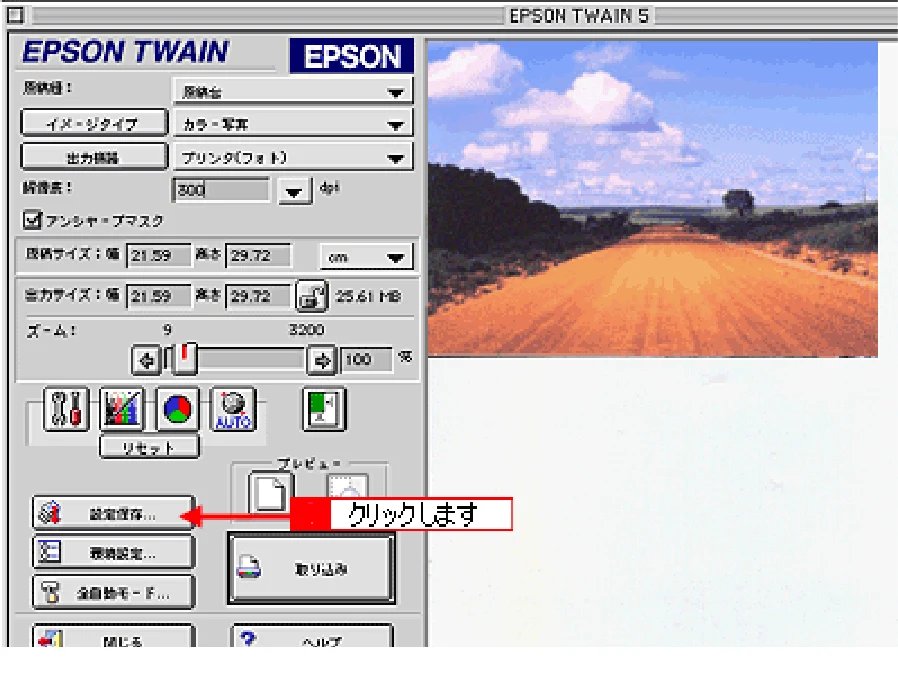Screen dimensions: 898x673
Task: Click the document size height field 29.72
Action: pyautogui.click(x=258, y=256)
